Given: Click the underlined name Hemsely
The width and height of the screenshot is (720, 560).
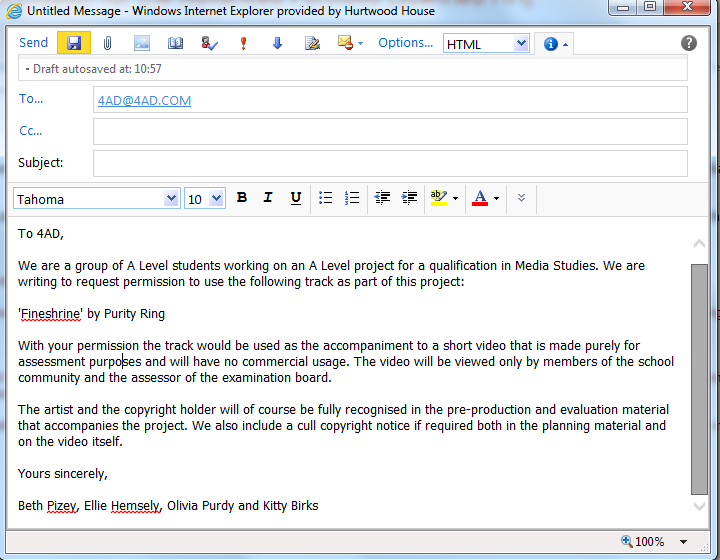Looking at the screenshot, I should [x=135, y=506].
